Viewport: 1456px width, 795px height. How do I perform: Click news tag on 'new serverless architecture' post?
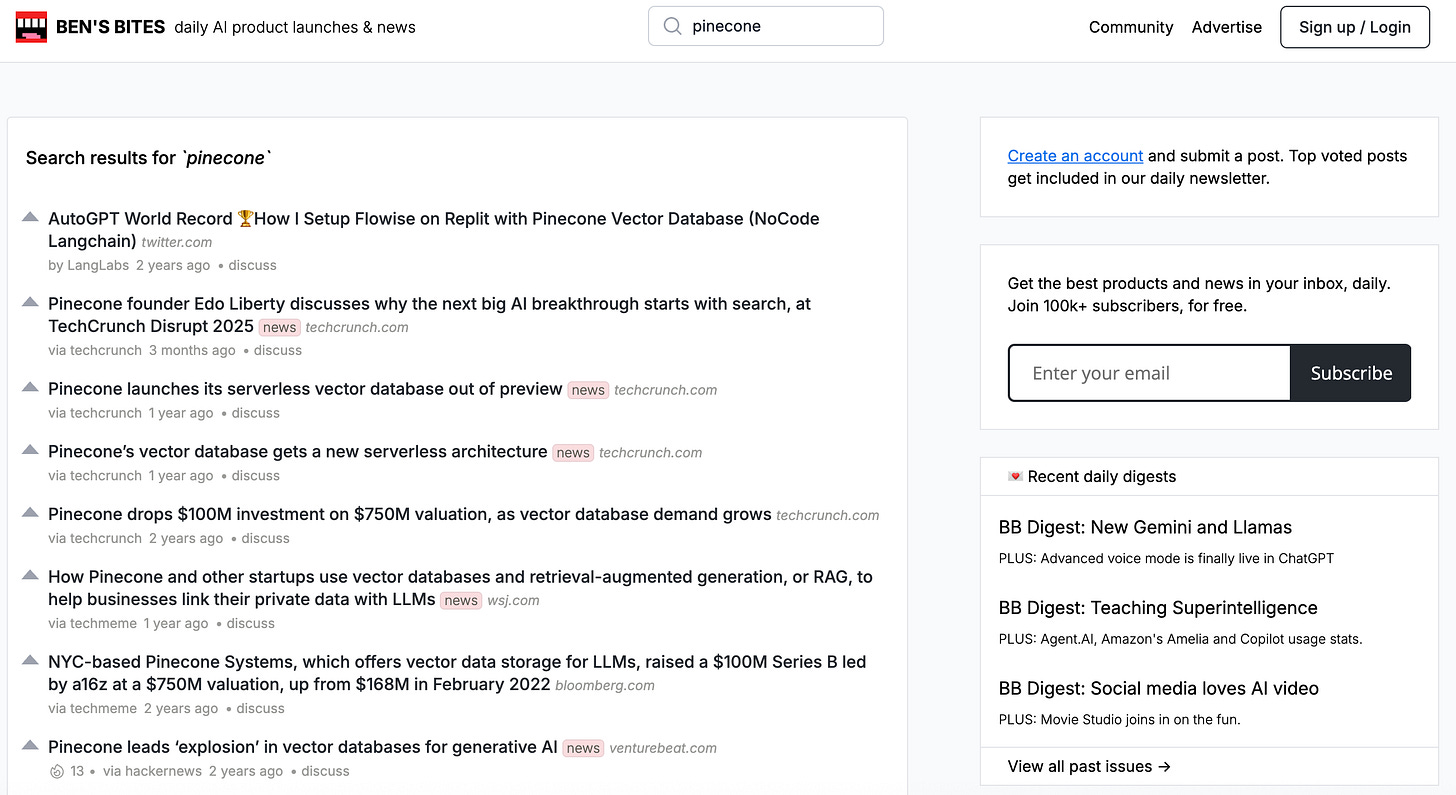[573, 453]
